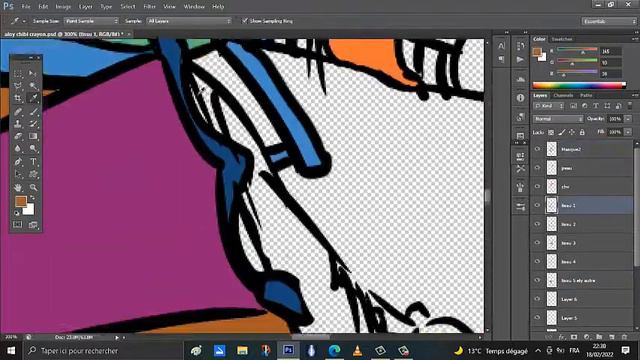Click the color spectrum ramp

579,85
